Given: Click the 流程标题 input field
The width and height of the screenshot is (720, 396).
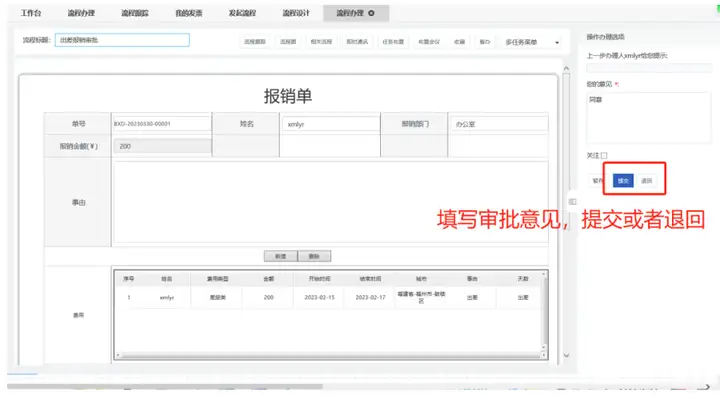Looking at the screenshot, I should click(x=122, y=40).
